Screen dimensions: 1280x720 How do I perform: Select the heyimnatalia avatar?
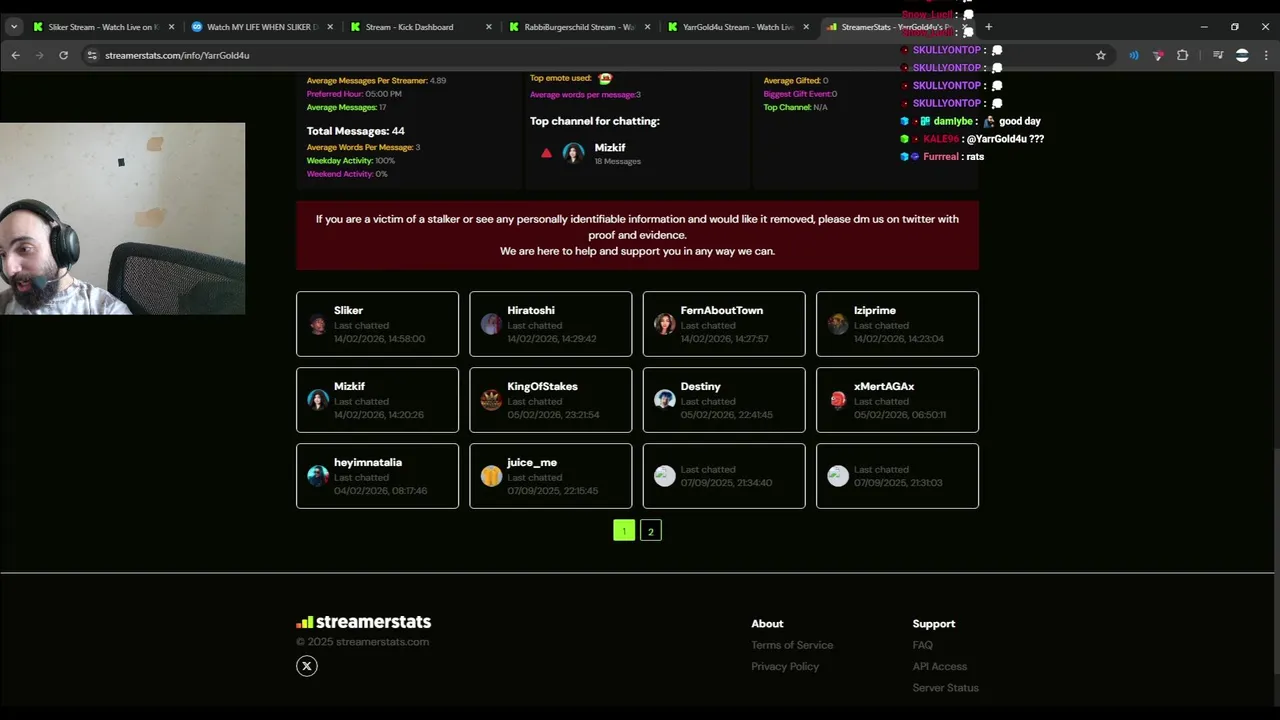pyautogui.click(x=318, y=476)
